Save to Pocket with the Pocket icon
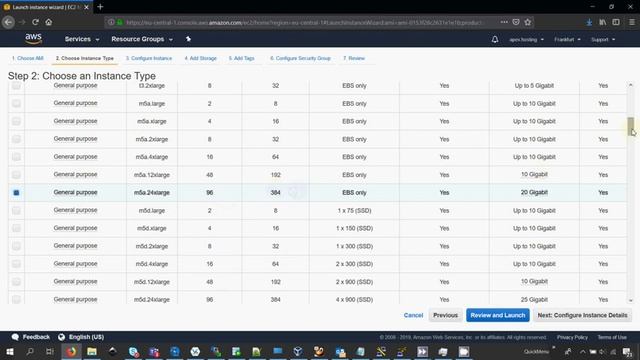The image size is (640, 360). click(x=516, y=22)
